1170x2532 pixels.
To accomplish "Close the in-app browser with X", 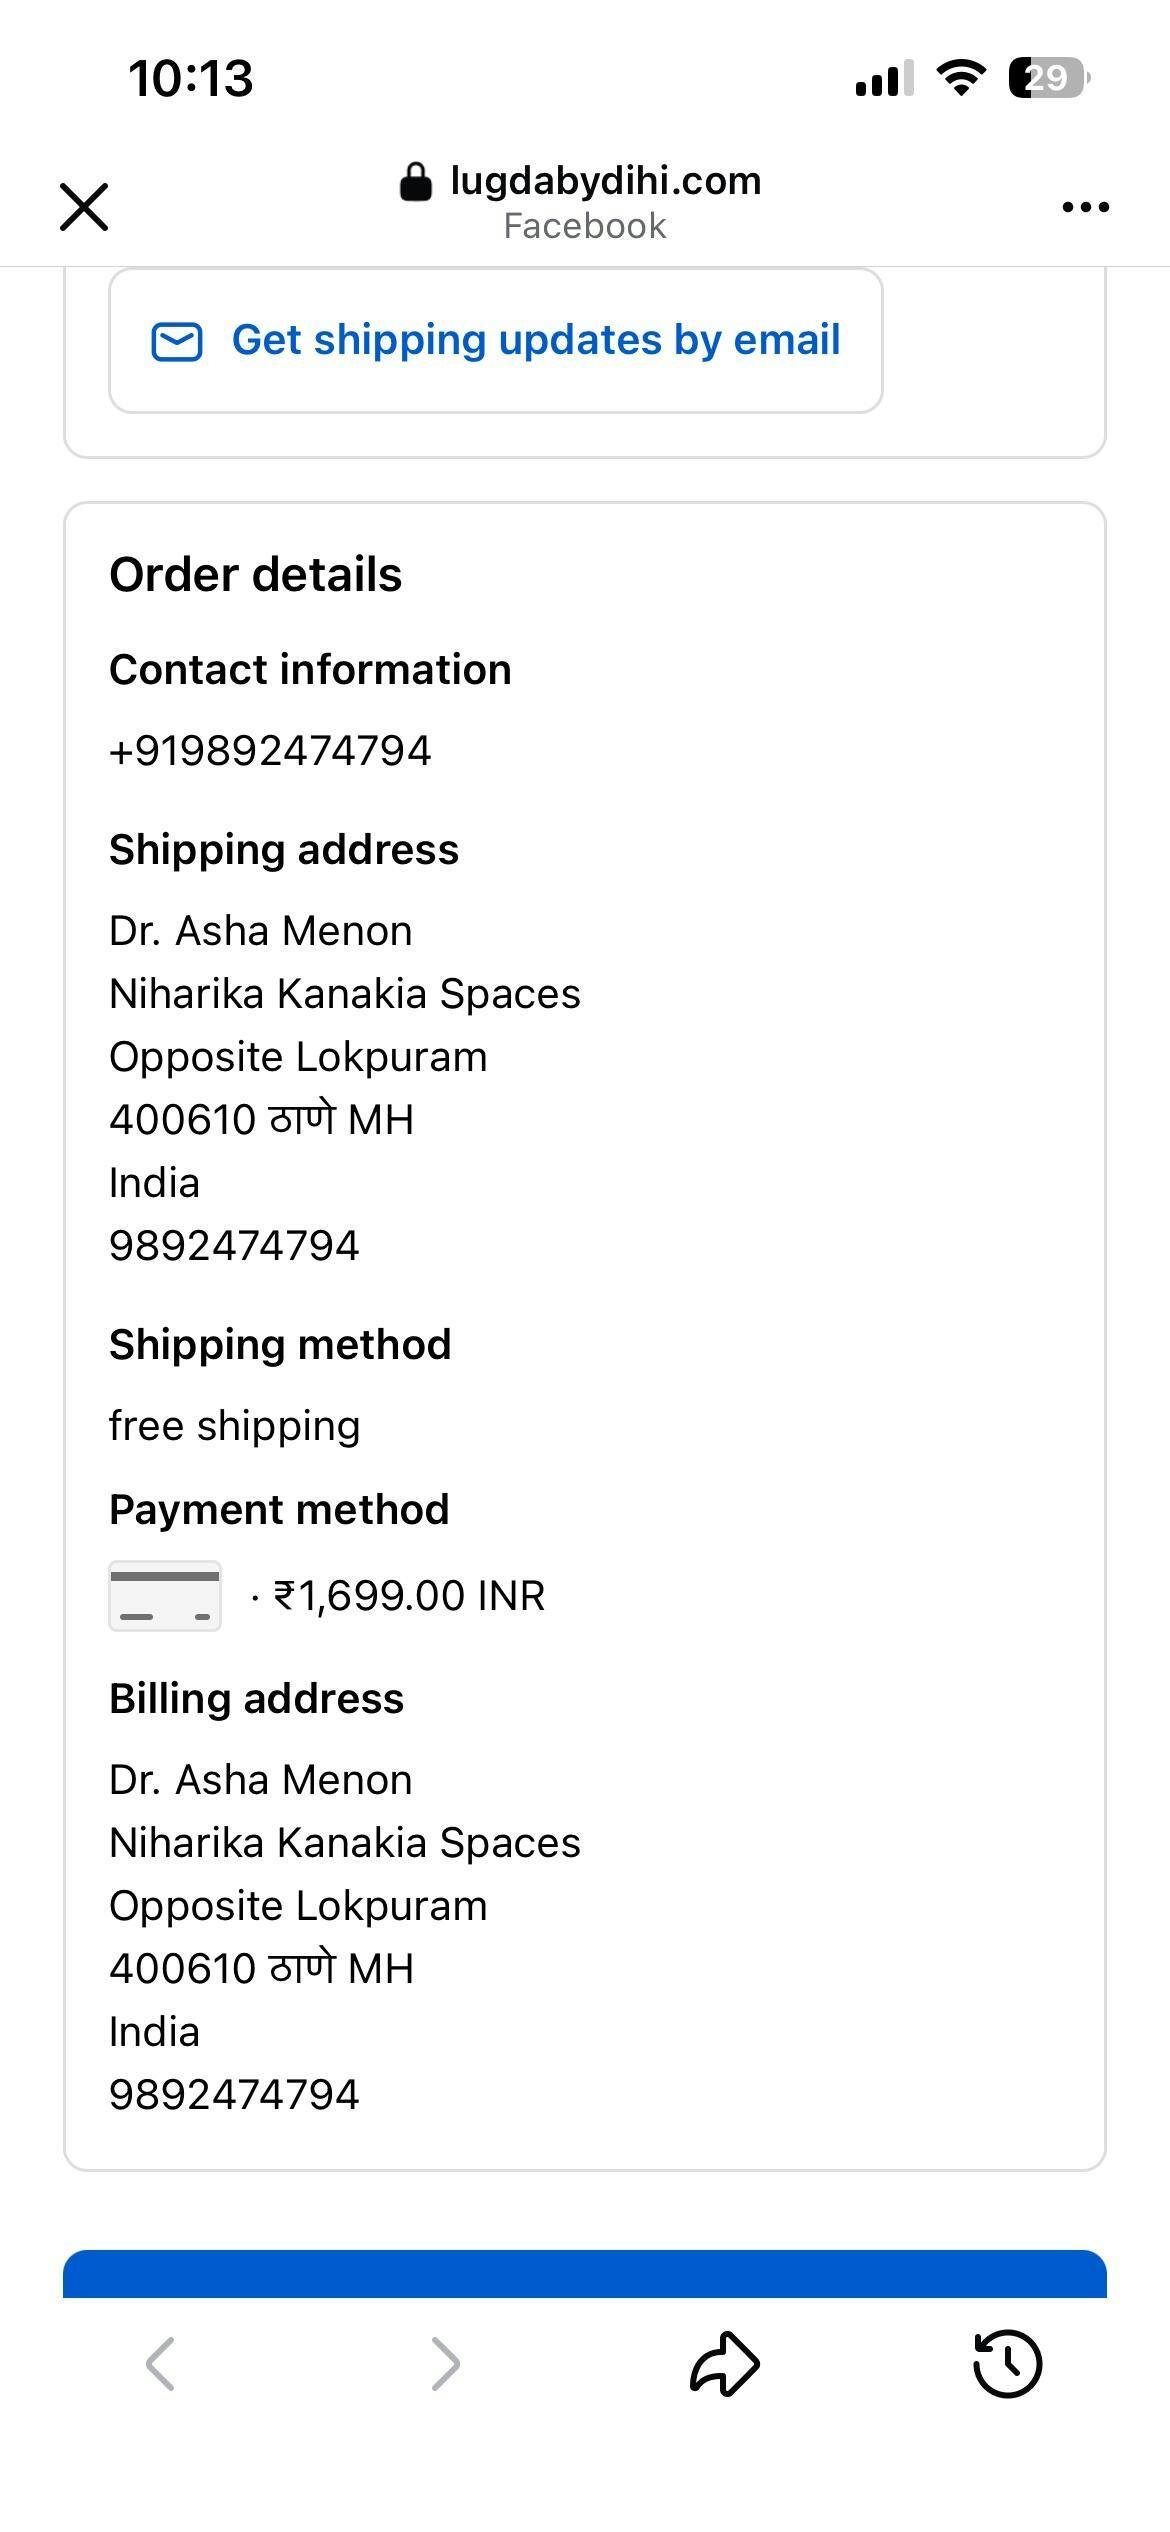I will (84, 207).
